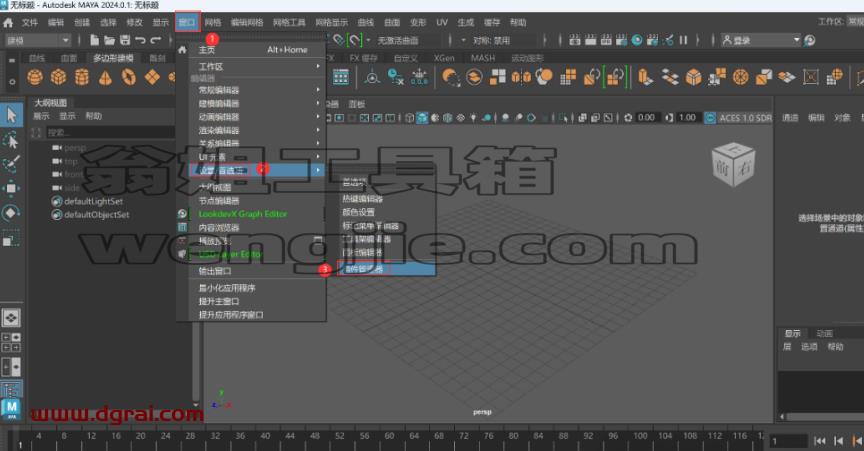864x451 pixels.
Task: Select the Rotate tool in toolbox
Action: (11, 213)
